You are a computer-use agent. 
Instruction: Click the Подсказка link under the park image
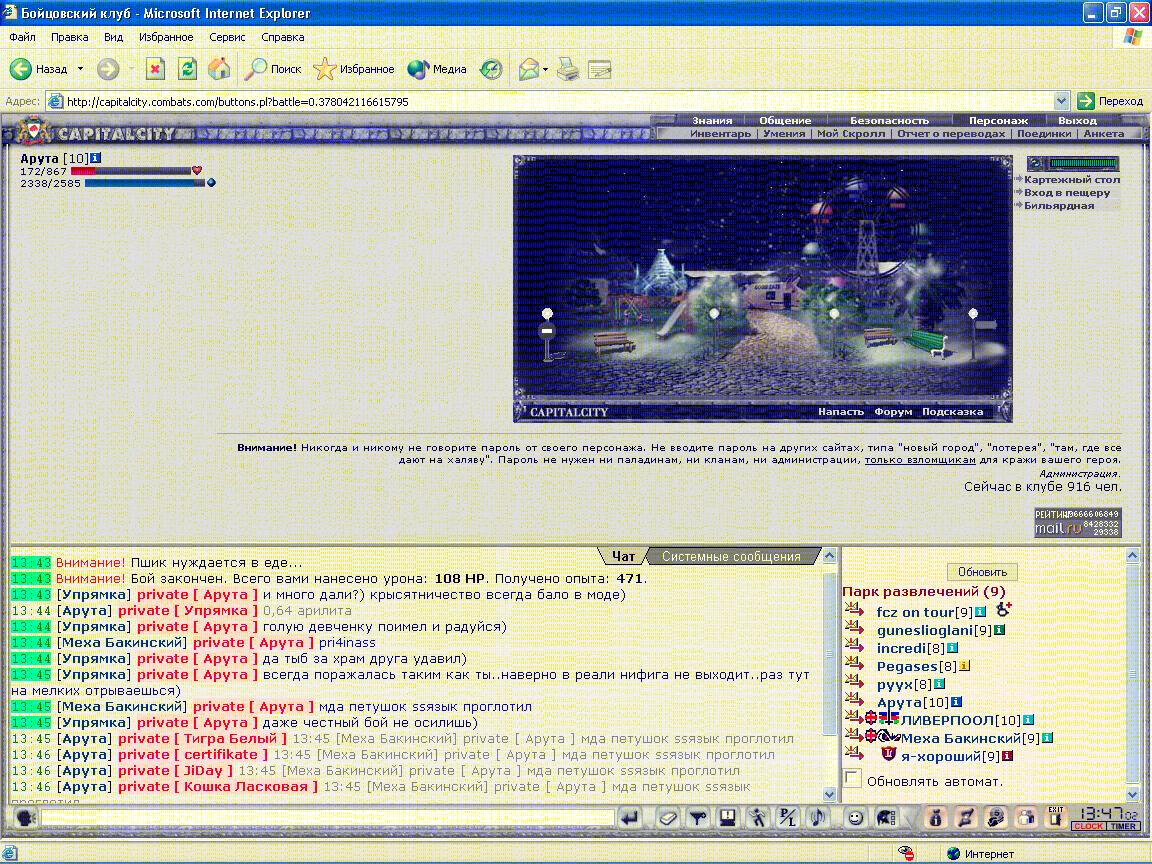pyautogui.click(x=952, y=411)
